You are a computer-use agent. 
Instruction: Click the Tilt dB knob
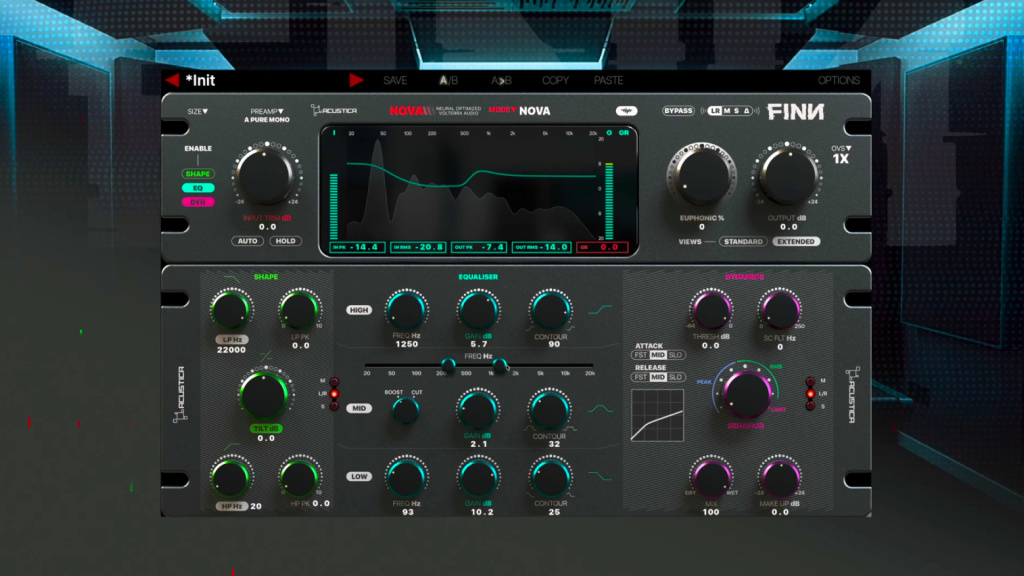tap(264, 396)
